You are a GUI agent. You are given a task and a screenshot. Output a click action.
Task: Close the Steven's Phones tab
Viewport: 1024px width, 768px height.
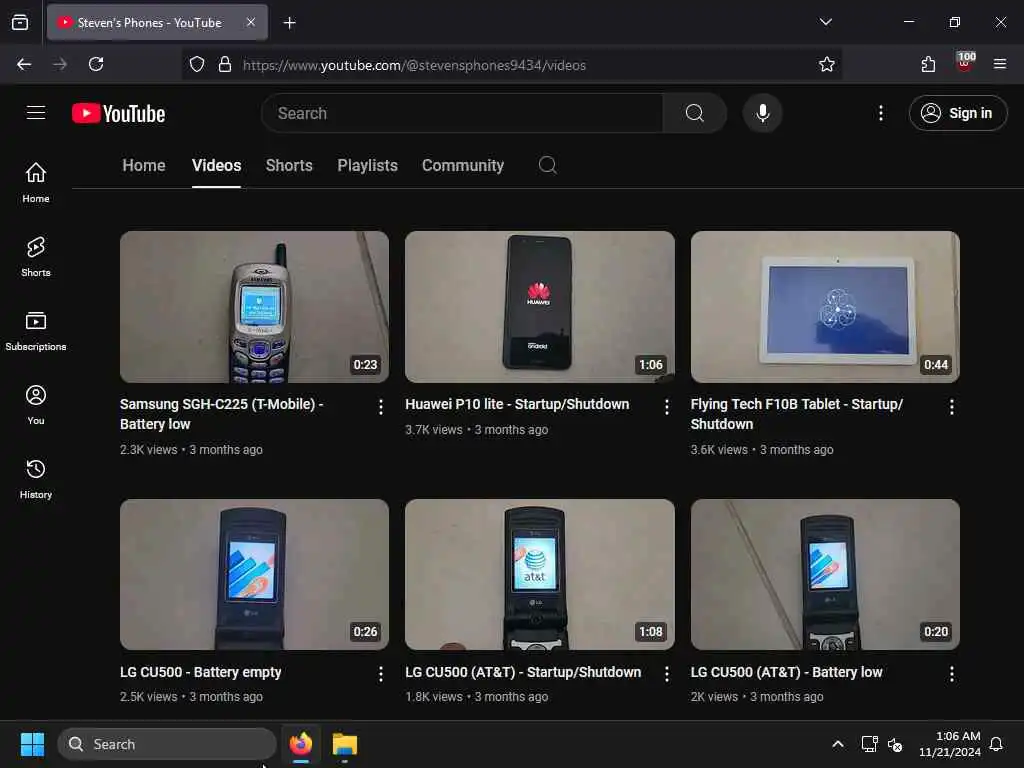coord(250,22)
